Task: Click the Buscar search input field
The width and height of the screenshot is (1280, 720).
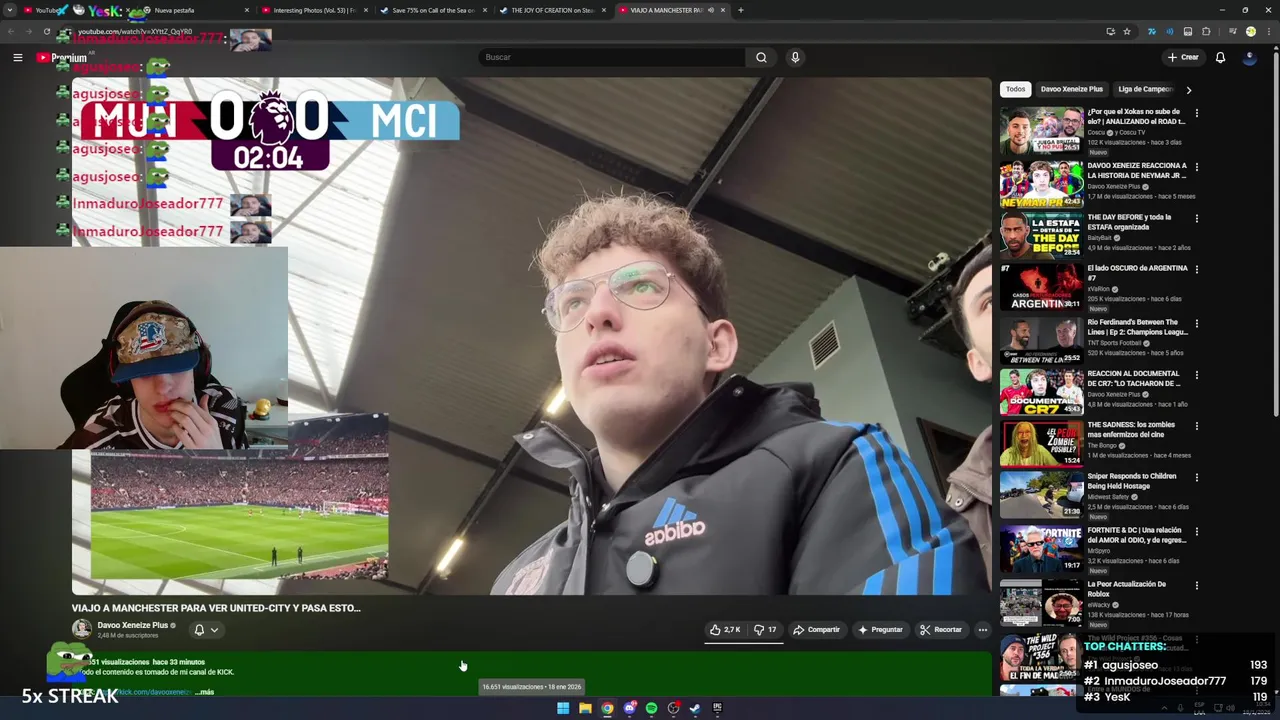Action: [612, 57]
